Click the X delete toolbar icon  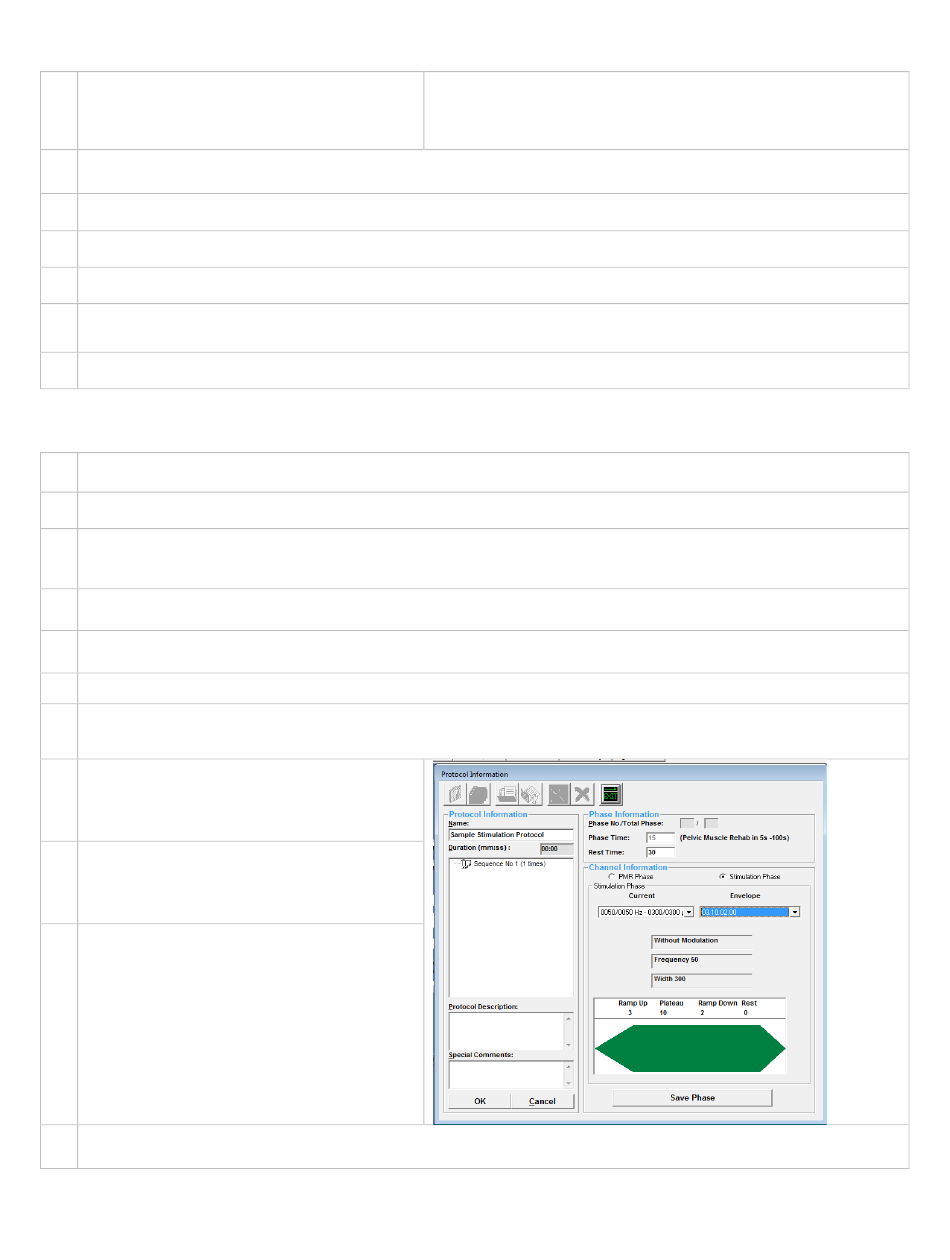582,794
